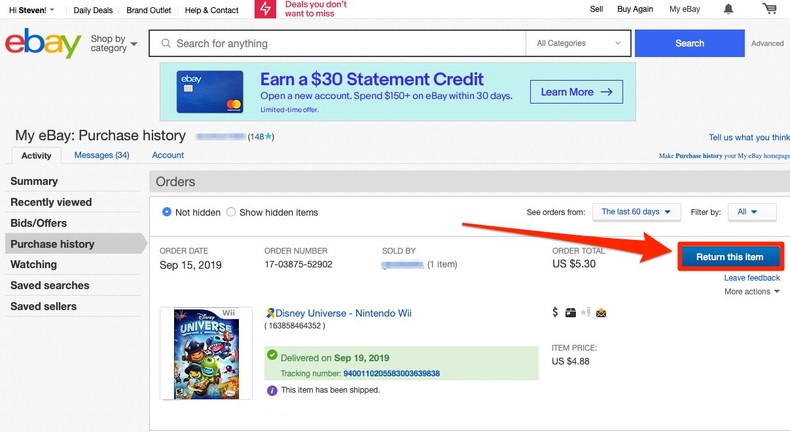Click the Return this item button
This screenshot has width=790, height=432.
(x=729, y=257)
